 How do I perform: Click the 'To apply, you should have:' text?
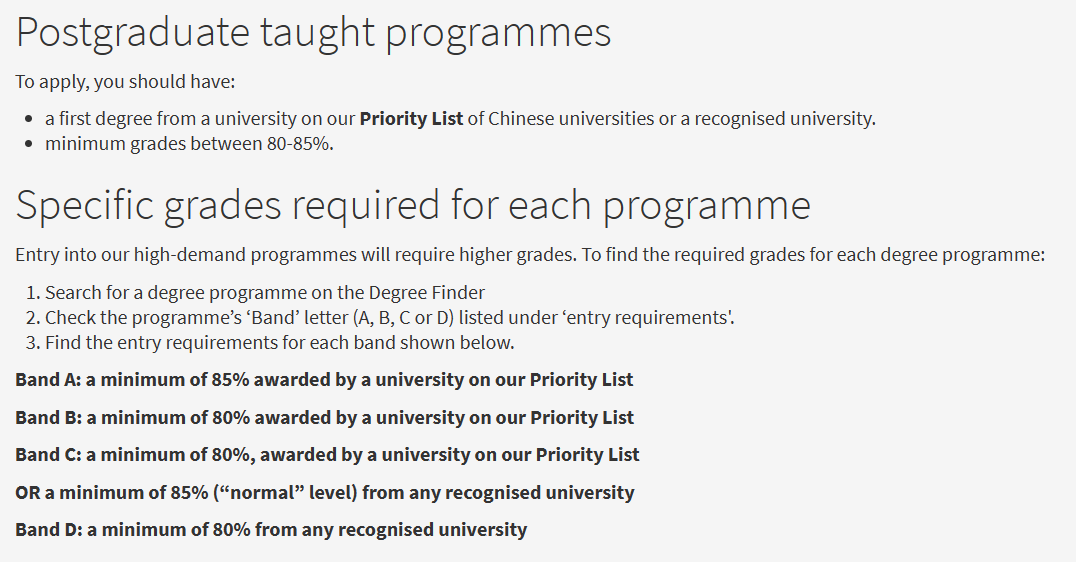pyautogui.click(x=125, y=81)
